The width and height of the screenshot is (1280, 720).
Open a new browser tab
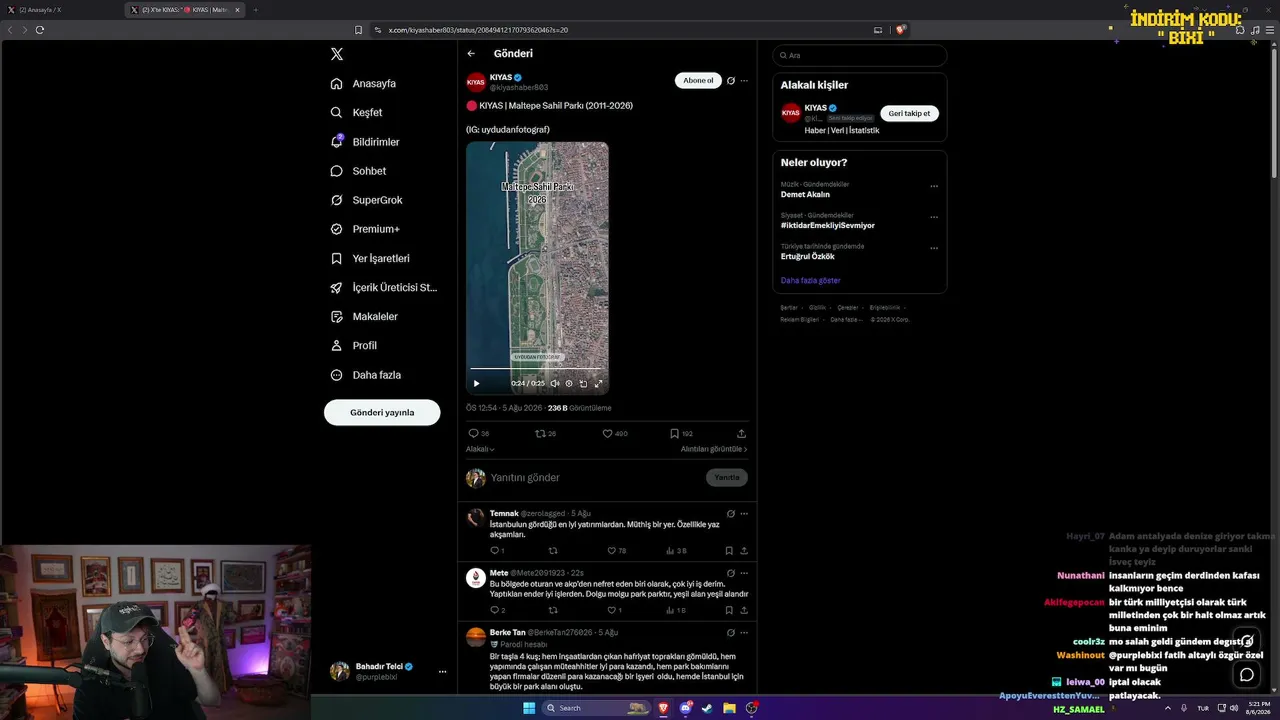(255, 10)
